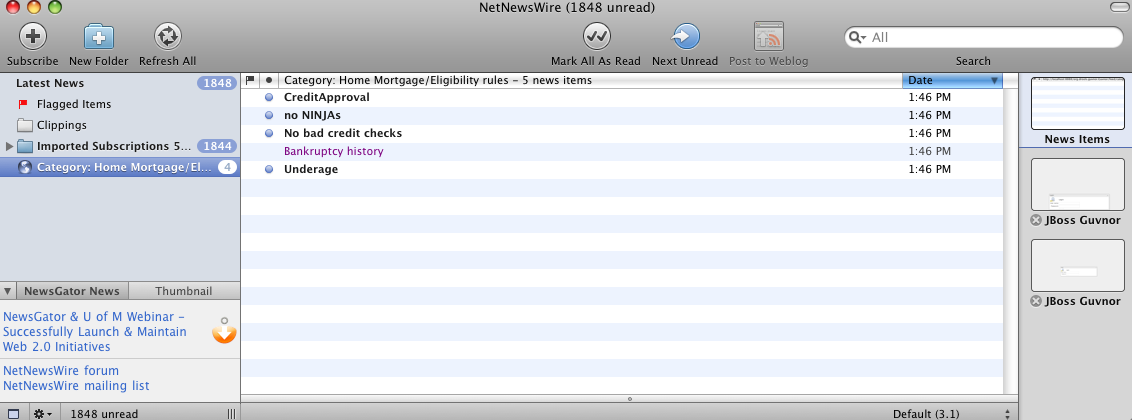The width and height of the screenshot is (1132, 420).
Task: Collapse the NewsGator News pane triangle
Action: pos(7,292)
